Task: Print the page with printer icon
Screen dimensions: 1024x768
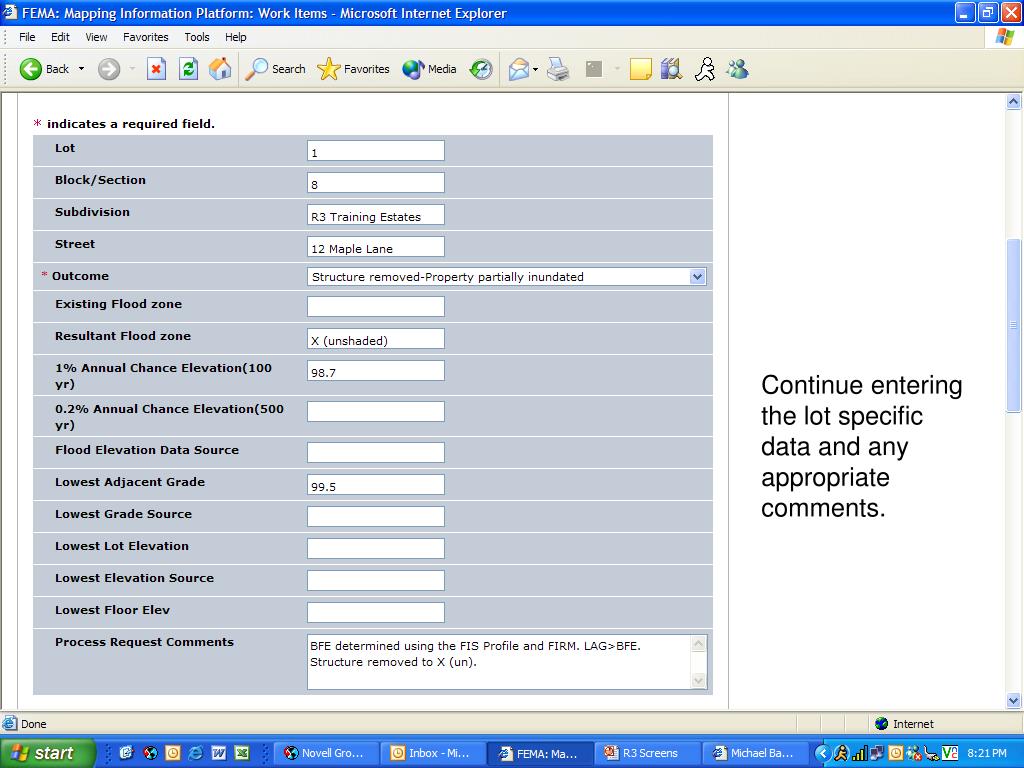Action: [x=558, y=69]
